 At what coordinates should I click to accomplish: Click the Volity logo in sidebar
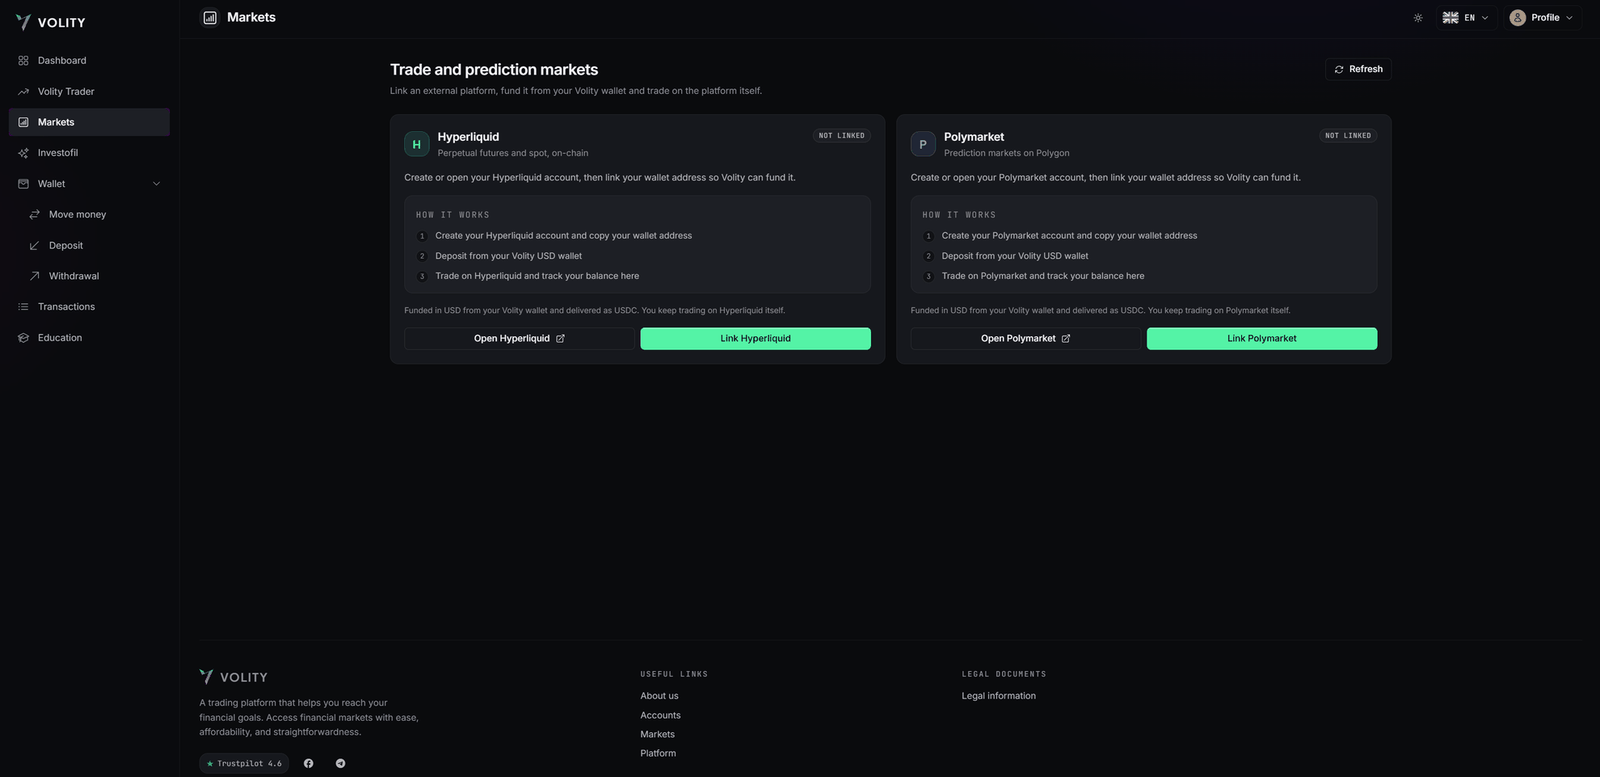click(50, 22)
